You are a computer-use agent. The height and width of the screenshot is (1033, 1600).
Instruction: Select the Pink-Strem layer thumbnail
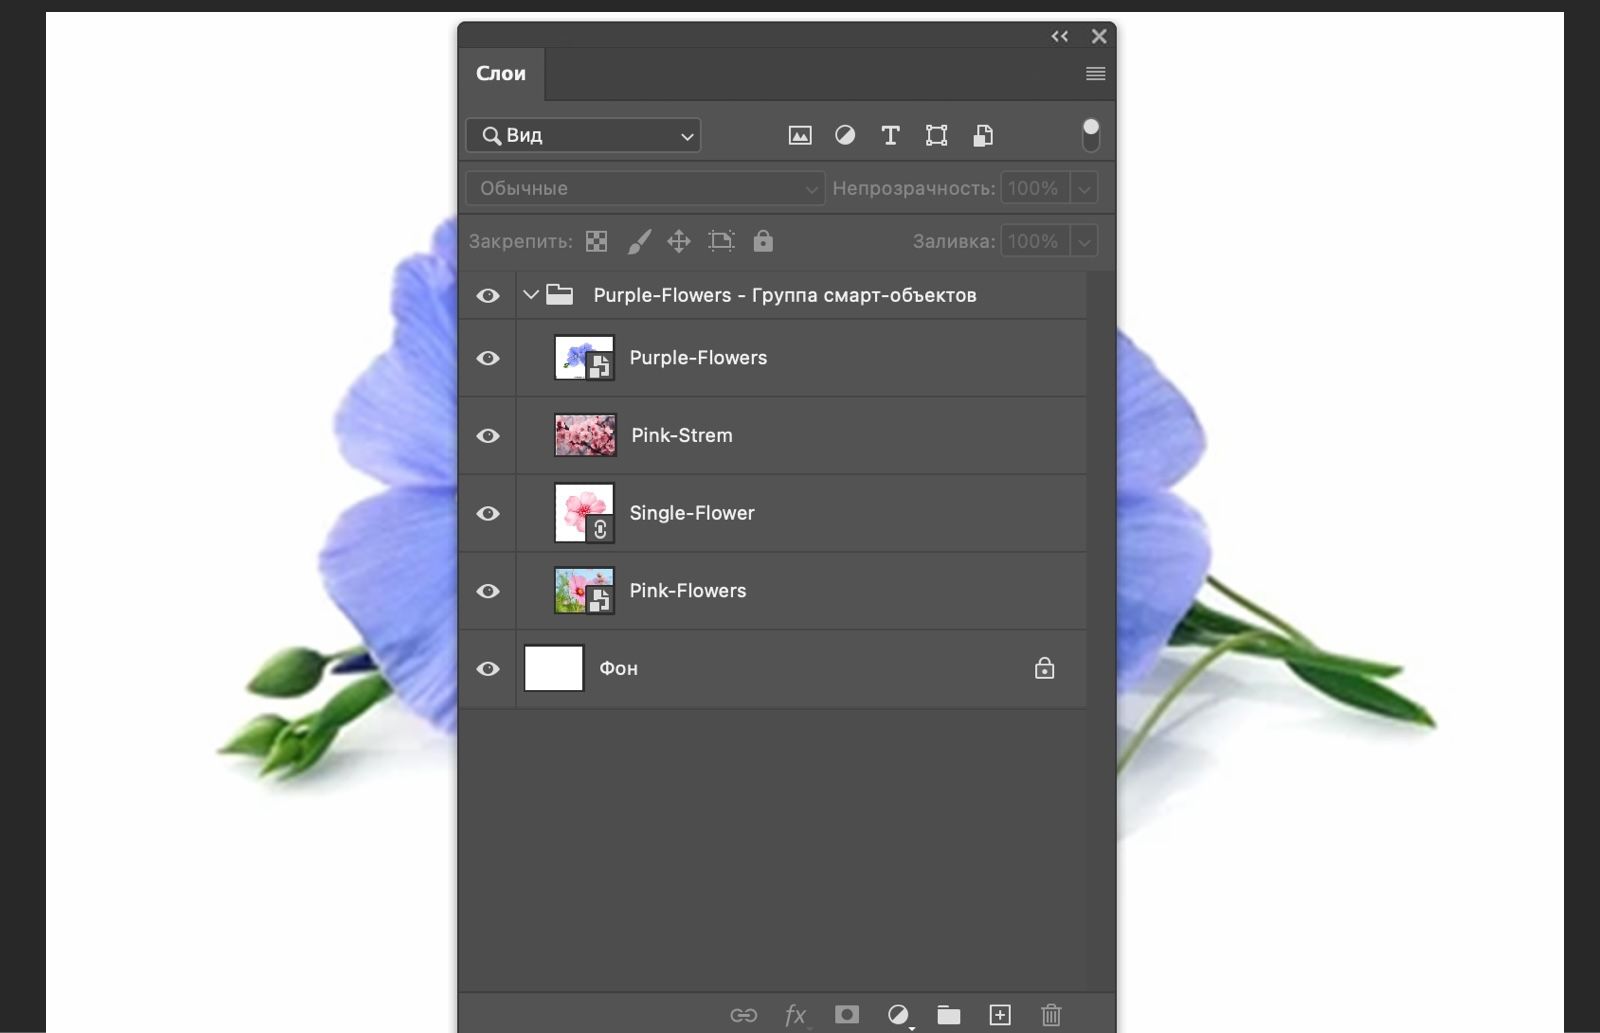(585, 436)
